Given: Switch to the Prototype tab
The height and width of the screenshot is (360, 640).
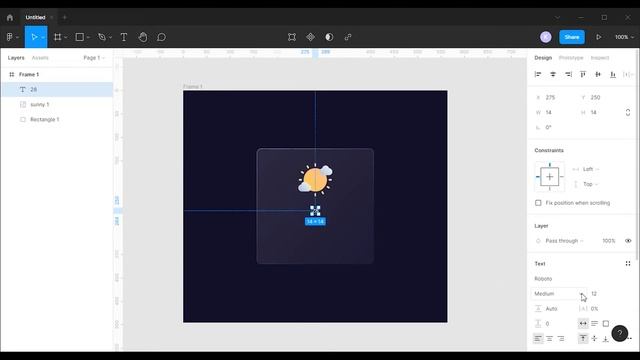Looking at the screenshot, I should tap(571, 58).
